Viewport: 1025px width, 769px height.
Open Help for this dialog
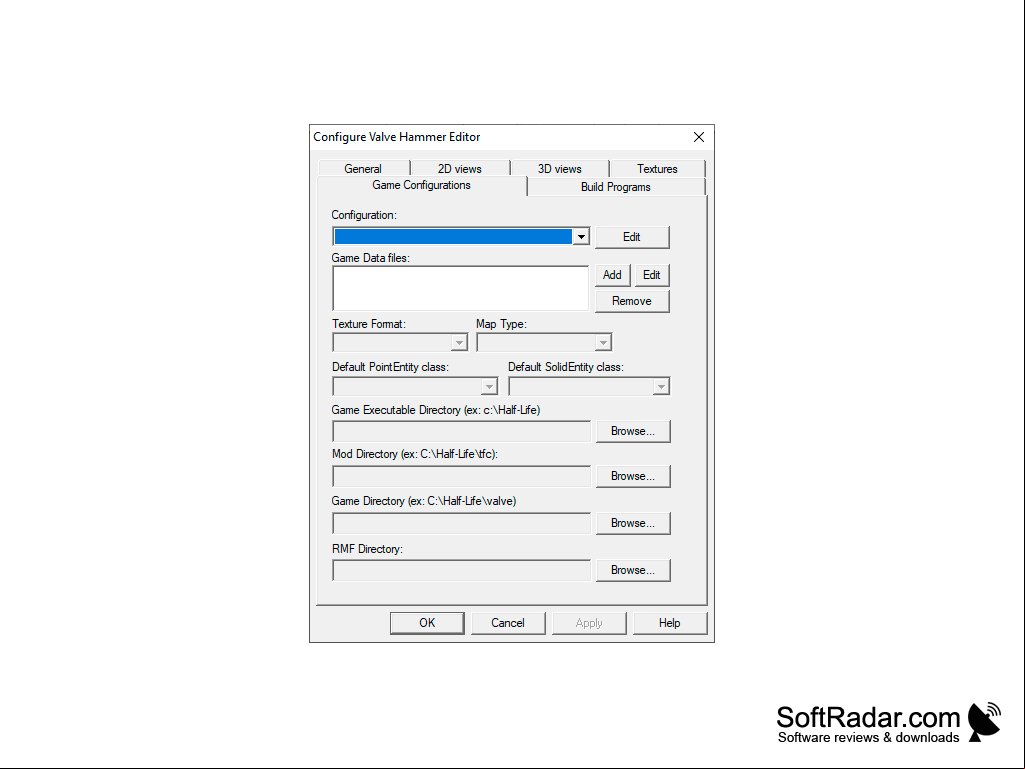pos(670,623)
